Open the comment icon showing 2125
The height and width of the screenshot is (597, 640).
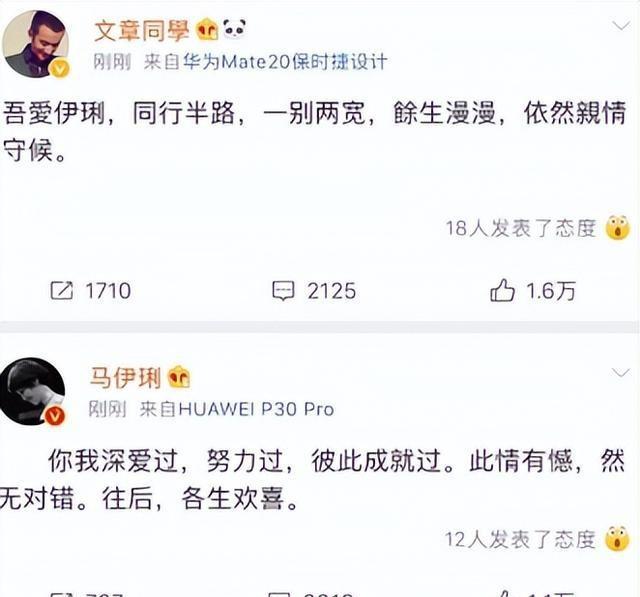click(283, 291)
